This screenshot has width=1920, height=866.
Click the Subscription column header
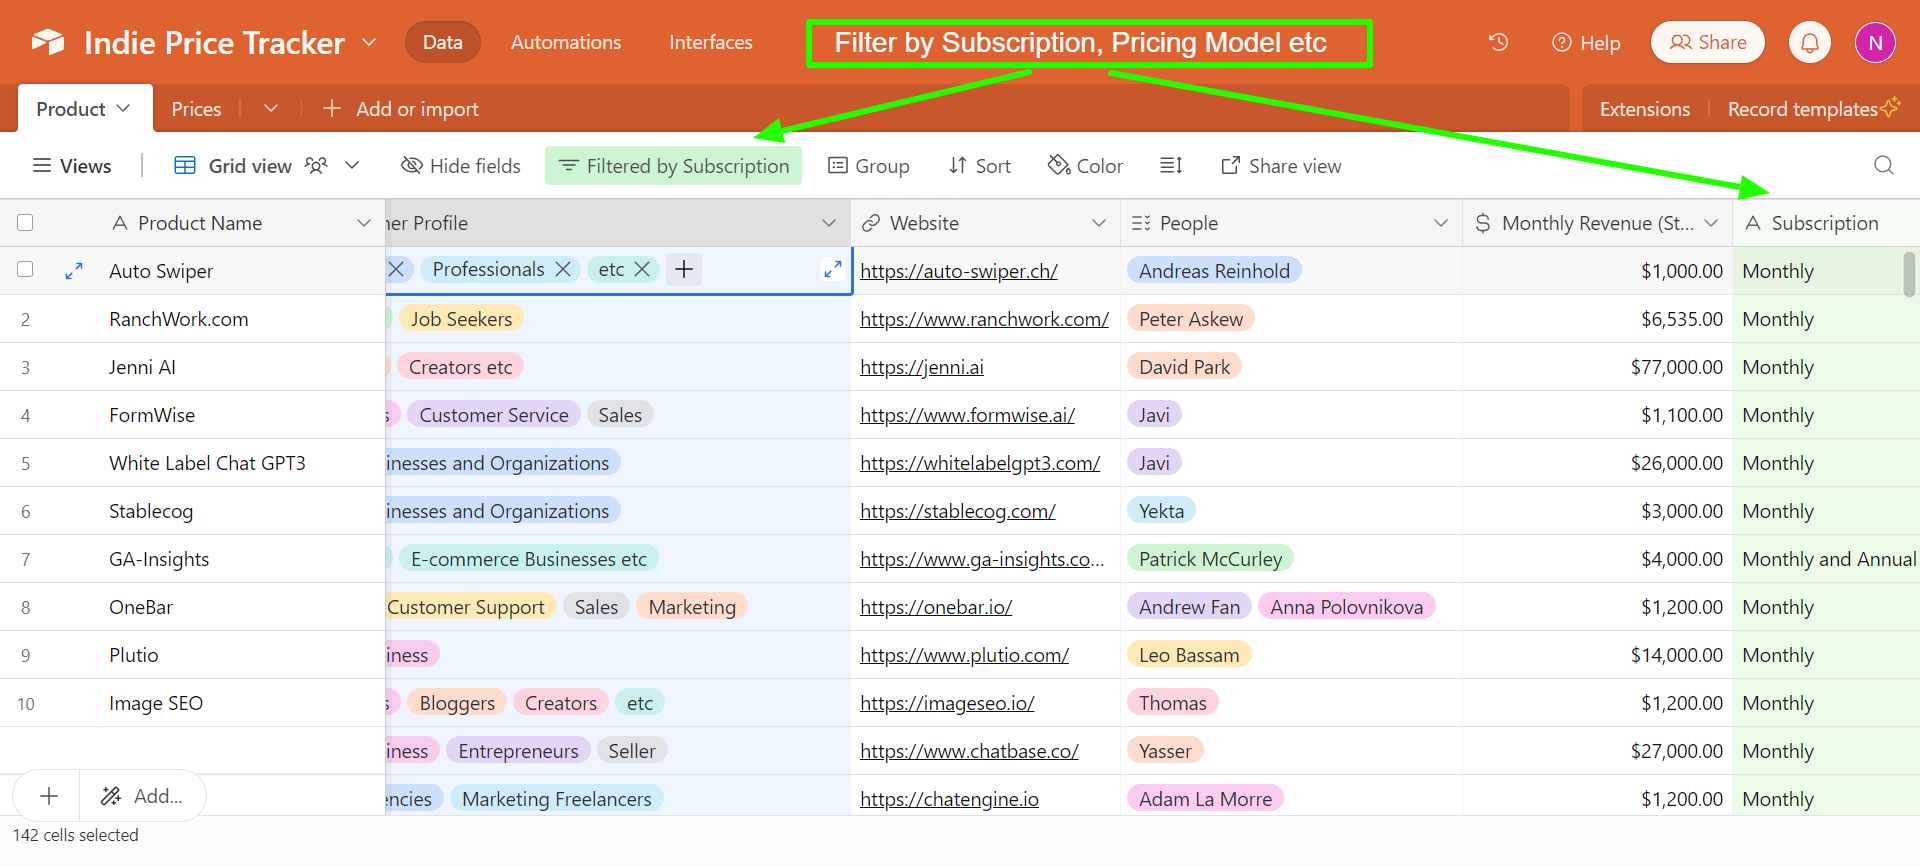(1826, 223)
